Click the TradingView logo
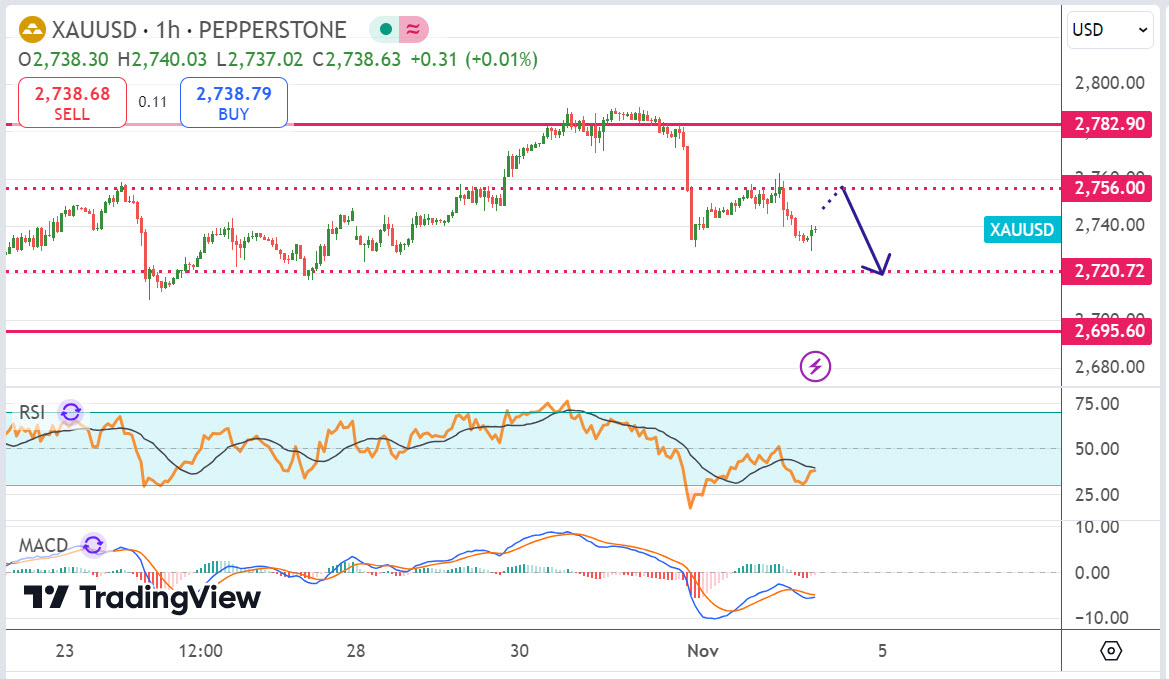 142,598
